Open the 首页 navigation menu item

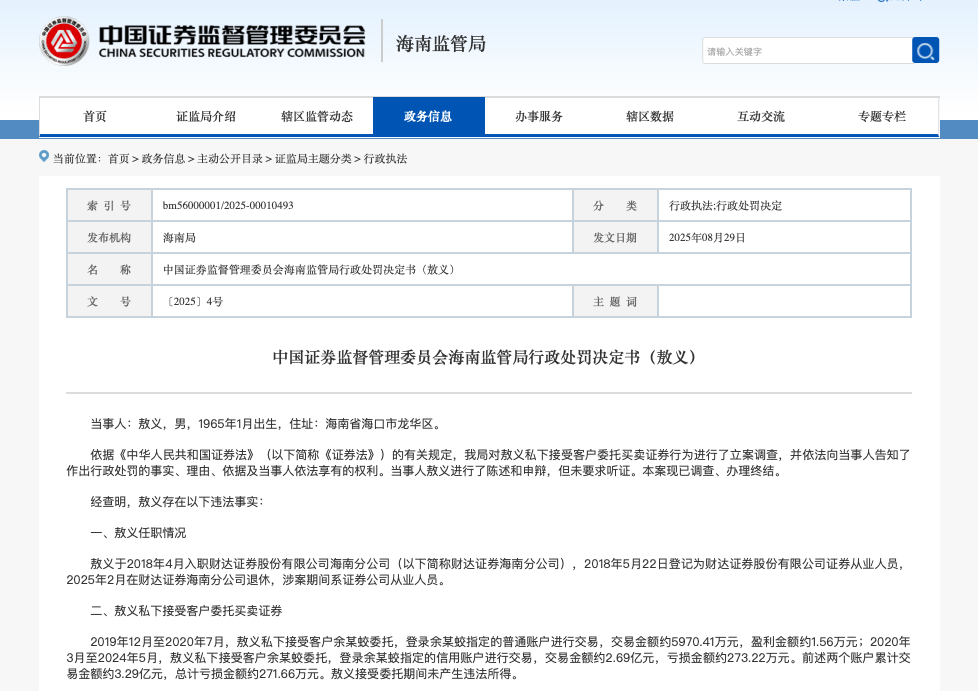pyautogui.click(x=95, y=116)
